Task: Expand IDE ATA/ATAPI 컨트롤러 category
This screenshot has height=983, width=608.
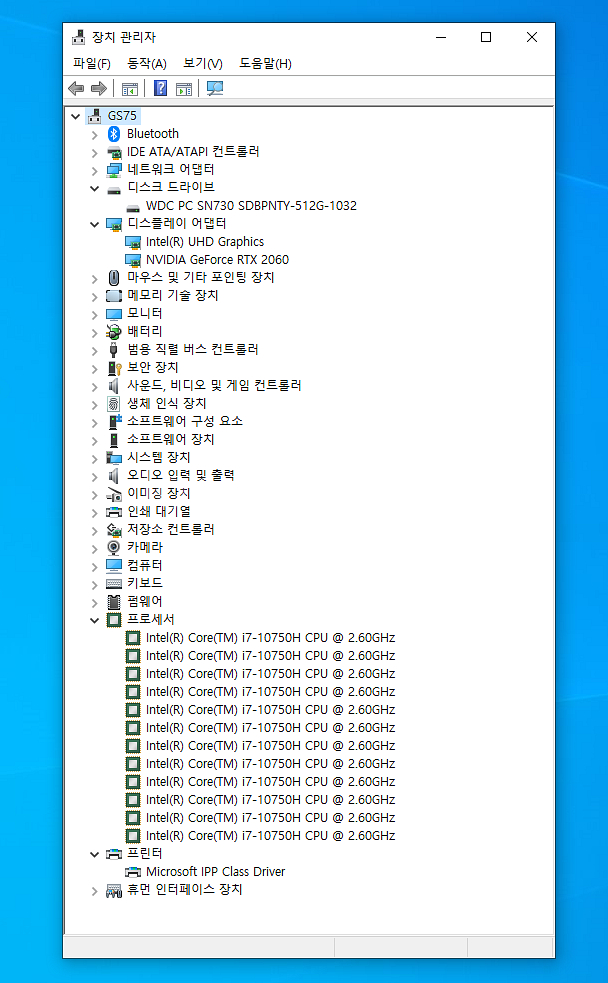Action: [95, 152]
